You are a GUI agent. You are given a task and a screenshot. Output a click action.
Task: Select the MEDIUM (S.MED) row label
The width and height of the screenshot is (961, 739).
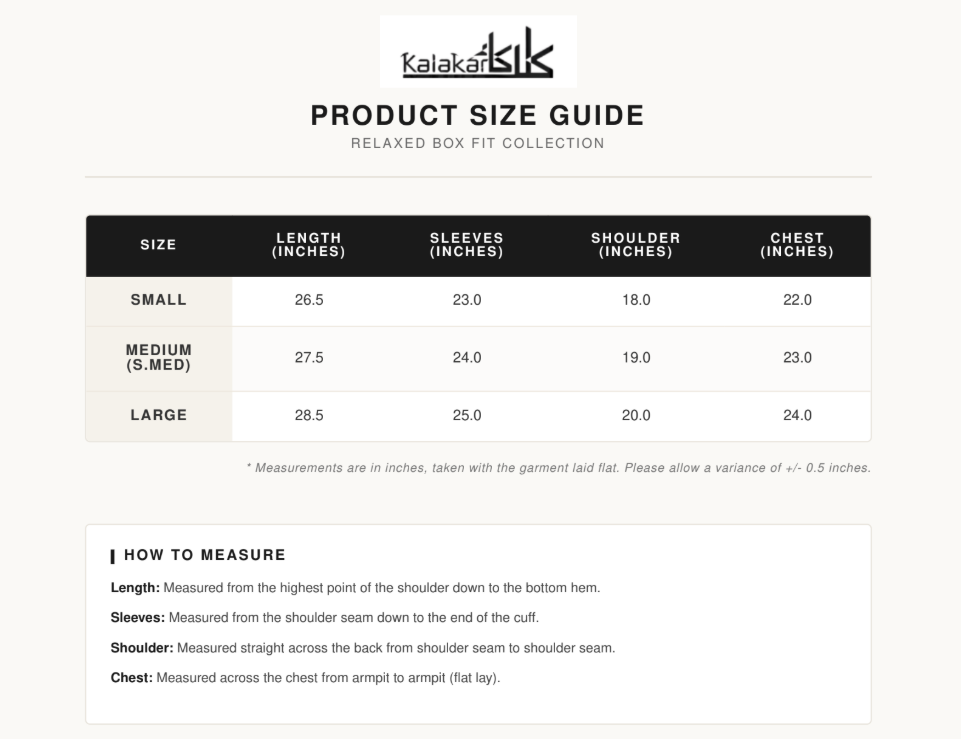click(159, 358)
